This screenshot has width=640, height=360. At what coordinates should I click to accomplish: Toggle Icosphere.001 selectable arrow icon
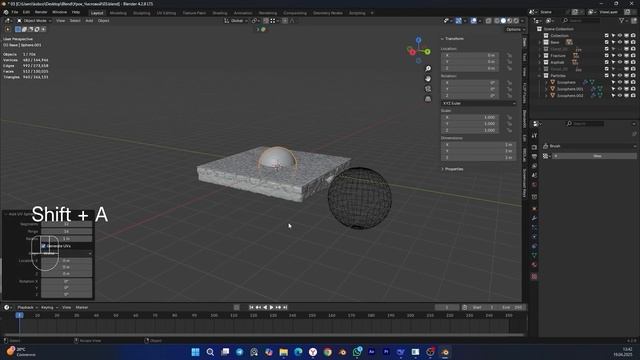(x=613, y=89)
